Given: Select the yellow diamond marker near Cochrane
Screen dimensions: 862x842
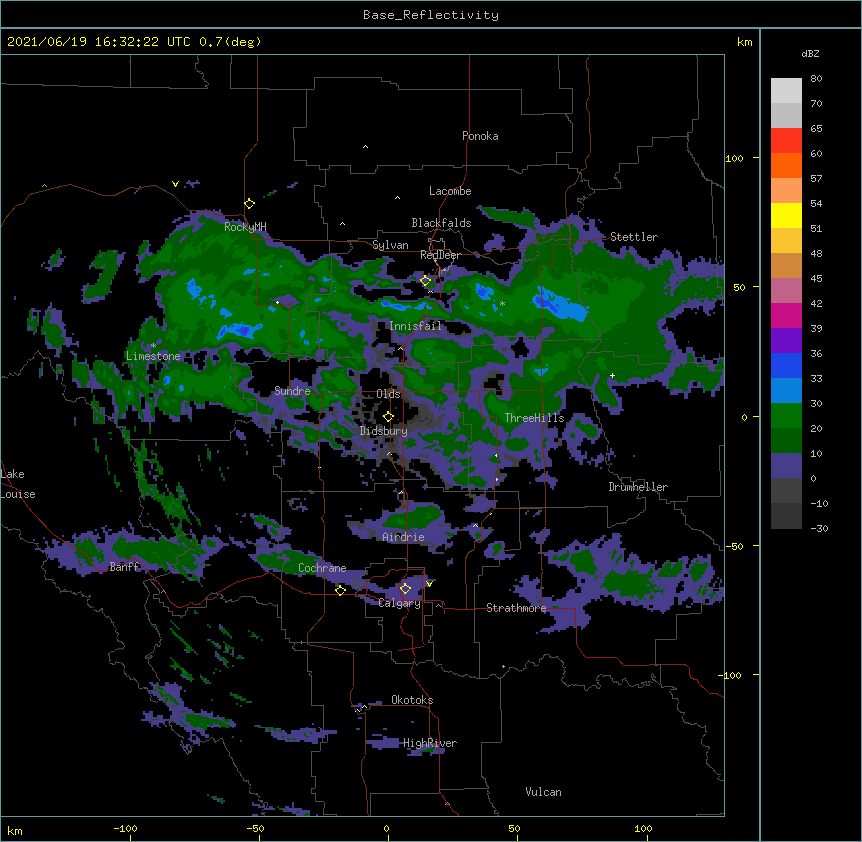Looking at the screenshot, I should 340,590.
